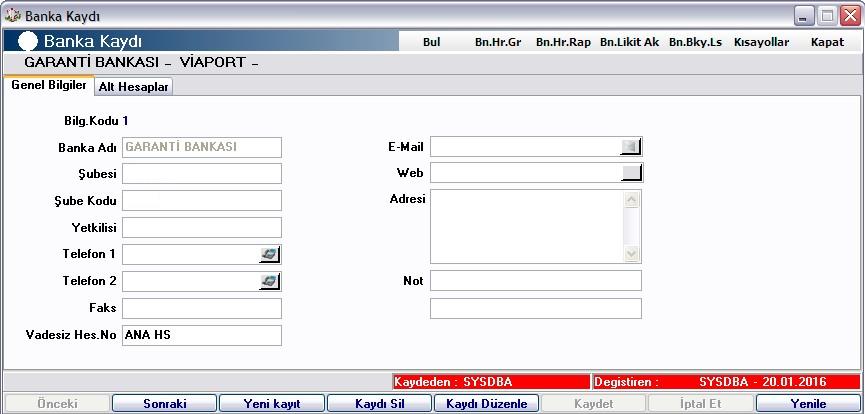
Task: Refresh the form with Yenile
Action: pyautogui.click(x=808, y=403)
